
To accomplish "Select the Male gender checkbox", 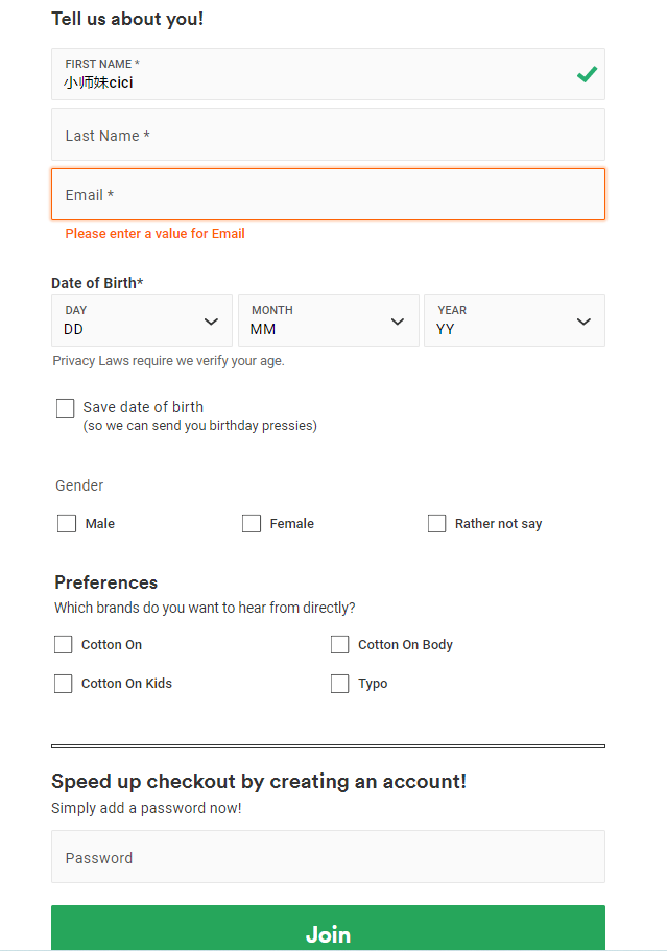I will (x=67, y=523).
